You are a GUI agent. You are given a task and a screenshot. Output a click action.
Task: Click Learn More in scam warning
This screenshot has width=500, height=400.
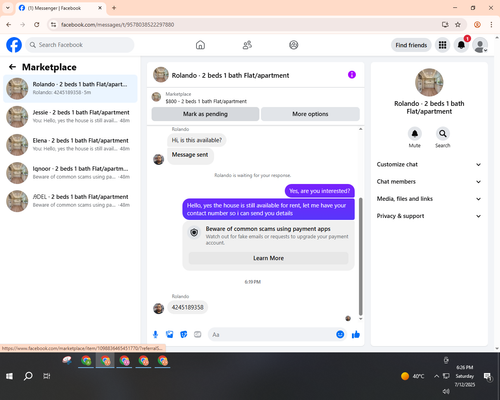[269, 258]
